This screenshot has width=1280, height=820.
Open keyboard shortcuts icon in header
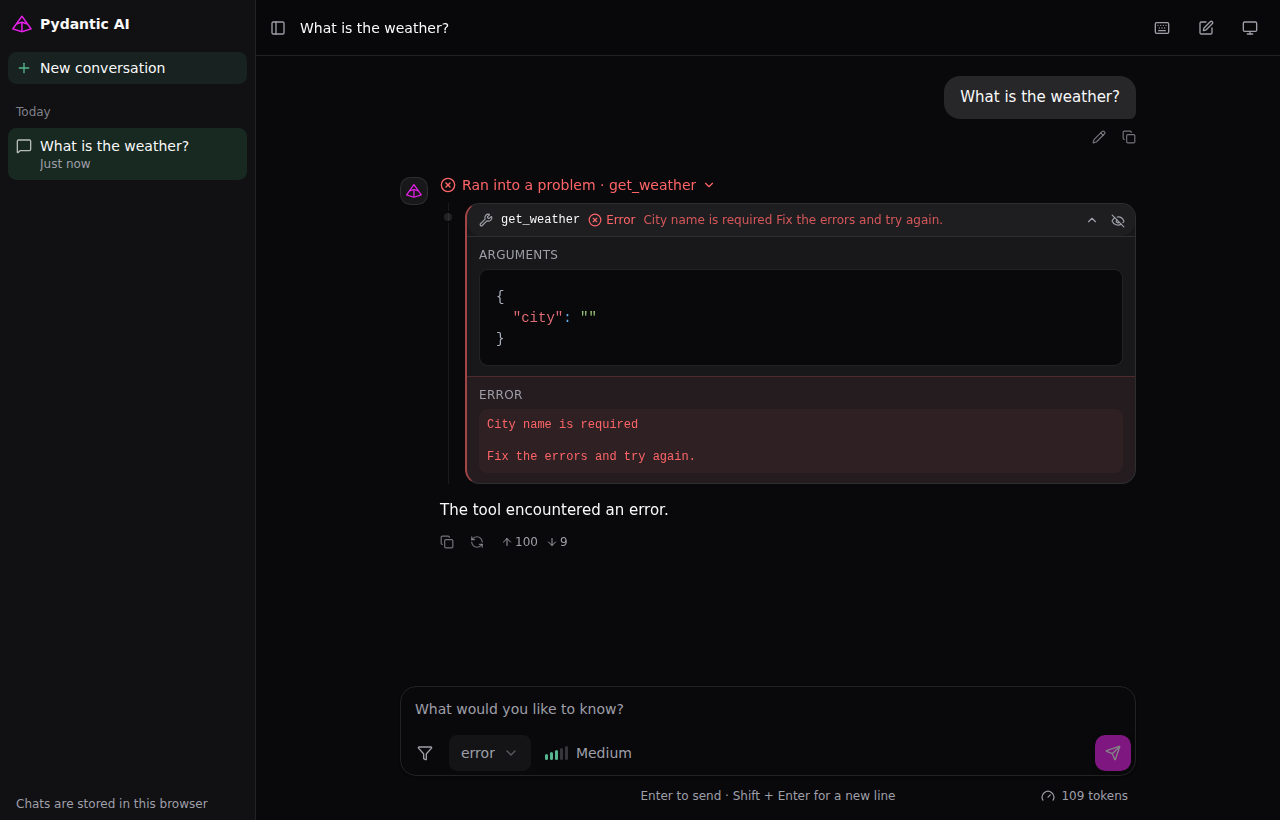1162,28
